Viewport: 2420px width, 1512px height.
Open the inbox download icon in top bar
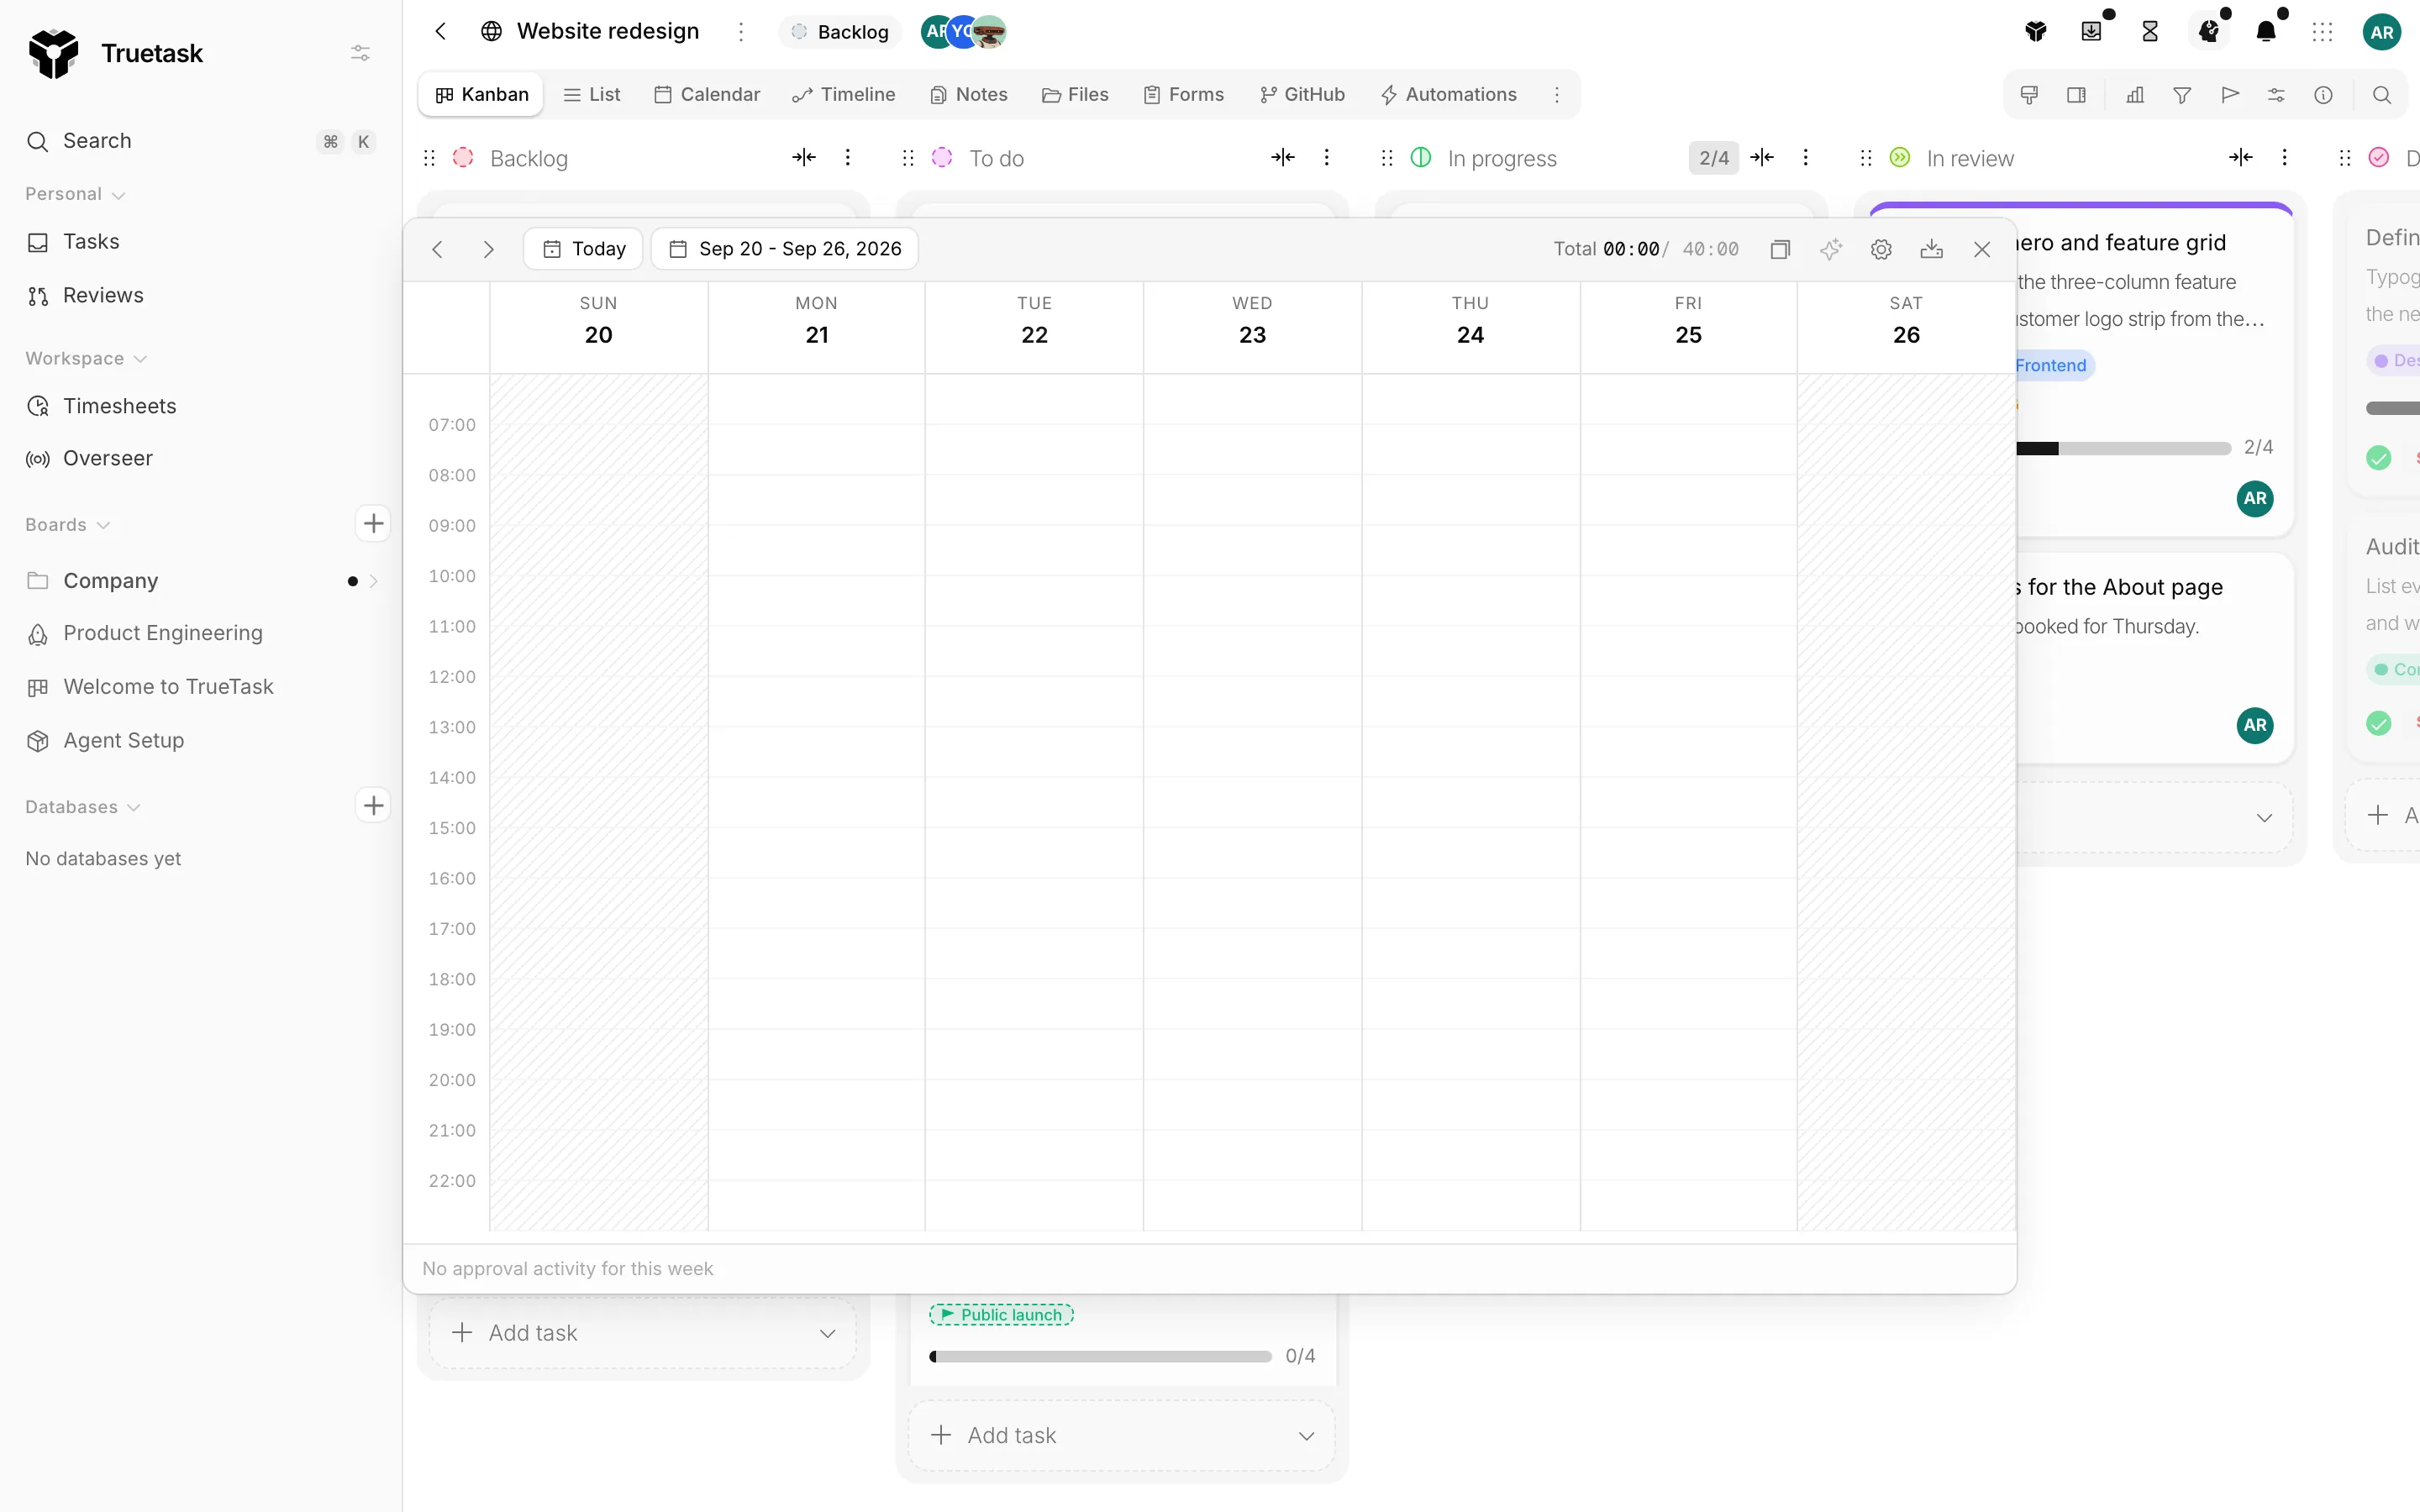[x=2091, y=32]
